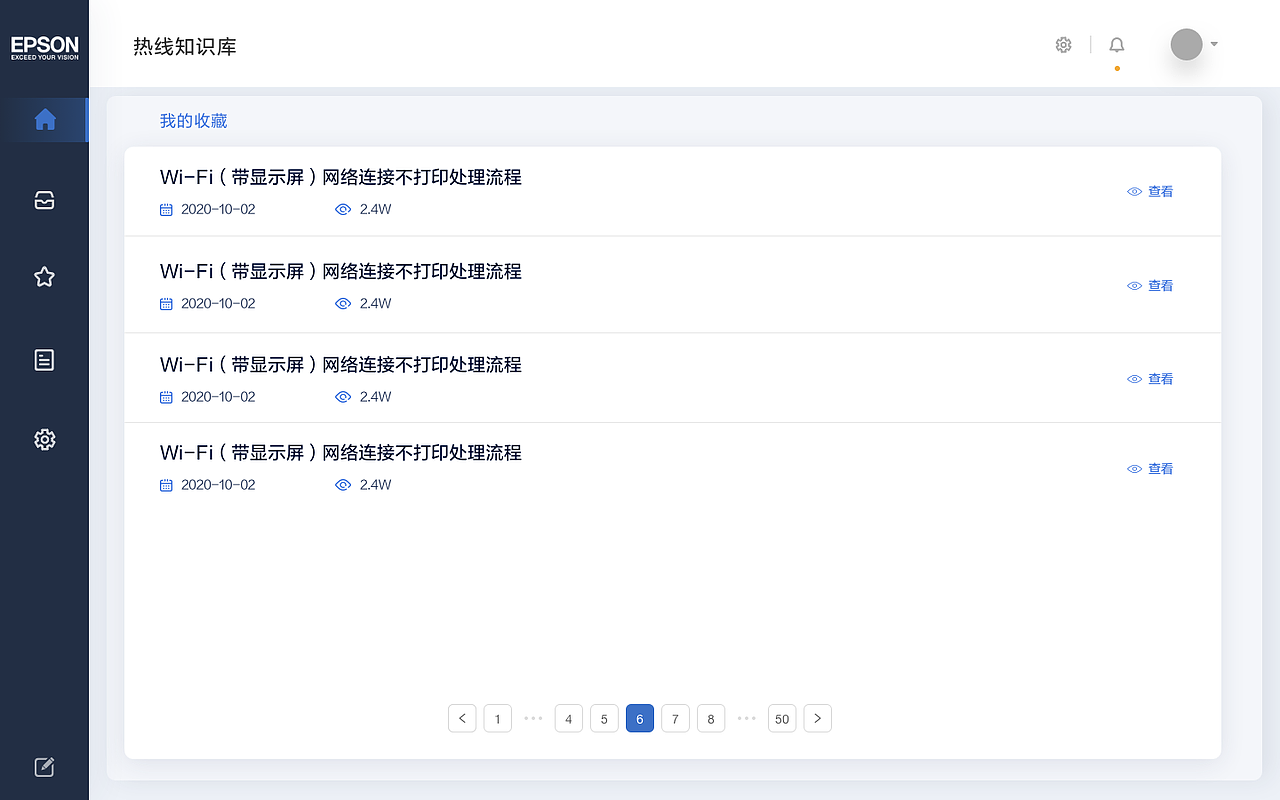
Task: Open the second Wi-Fi article title
Action: pos(341,272)
